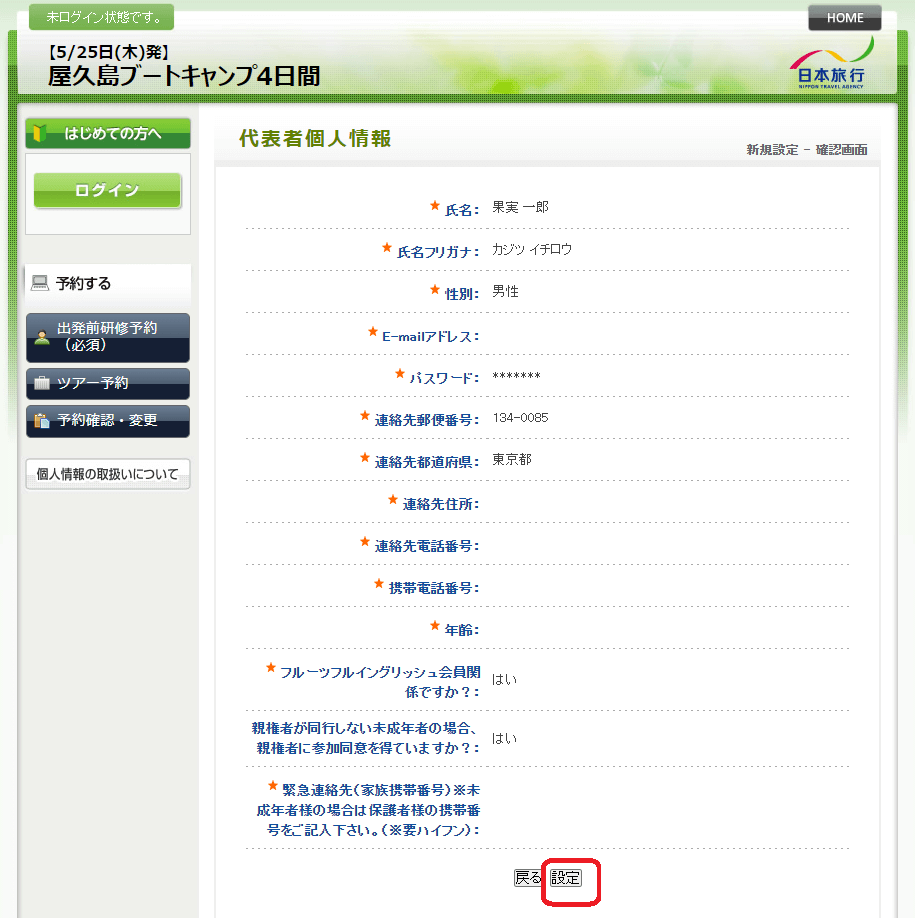This screenshot has height=918, width=915.
Task: Select the prefecture value 東京都
Action: (512, 460)
